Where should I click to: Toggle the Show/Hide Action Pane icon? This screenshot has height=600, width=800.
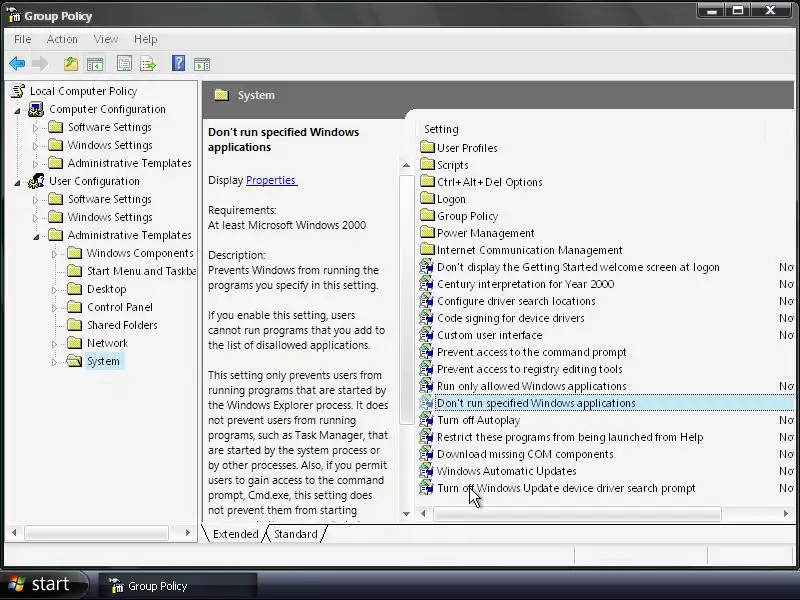[202, 64]
